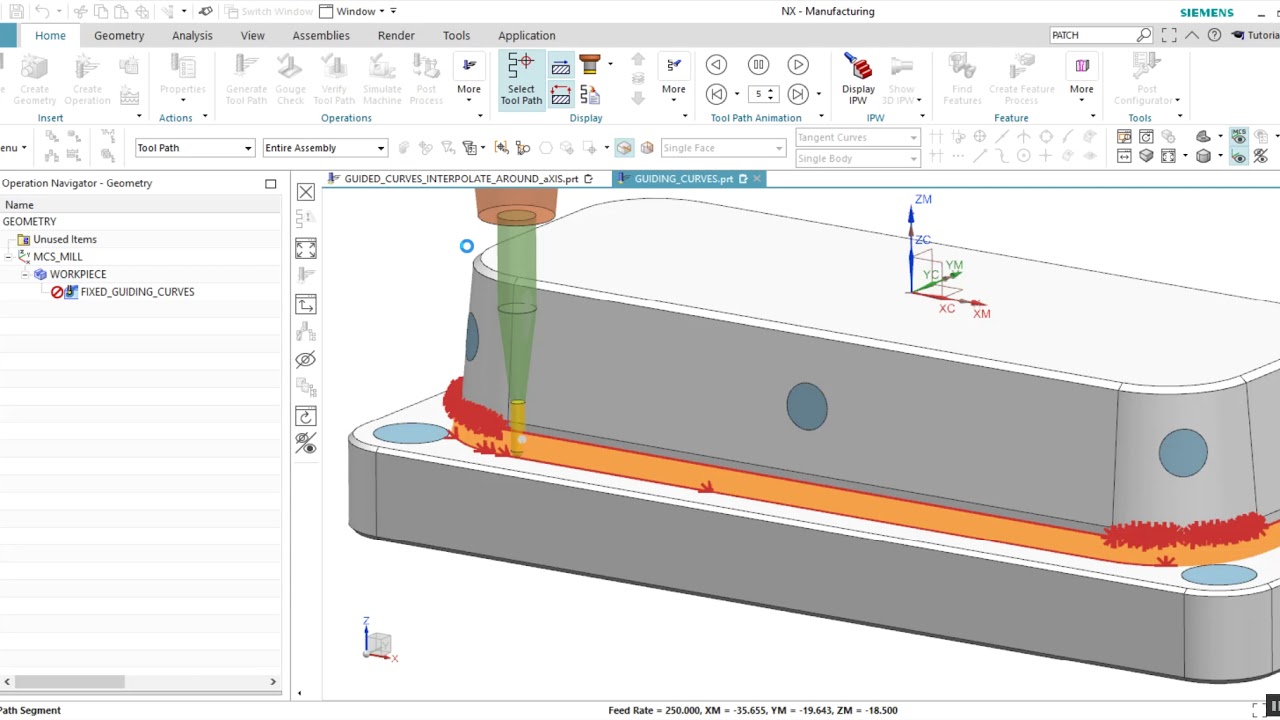Switch to the Home ribbon tab
The height and width of the screenshot is (720, 1280).
50,35
